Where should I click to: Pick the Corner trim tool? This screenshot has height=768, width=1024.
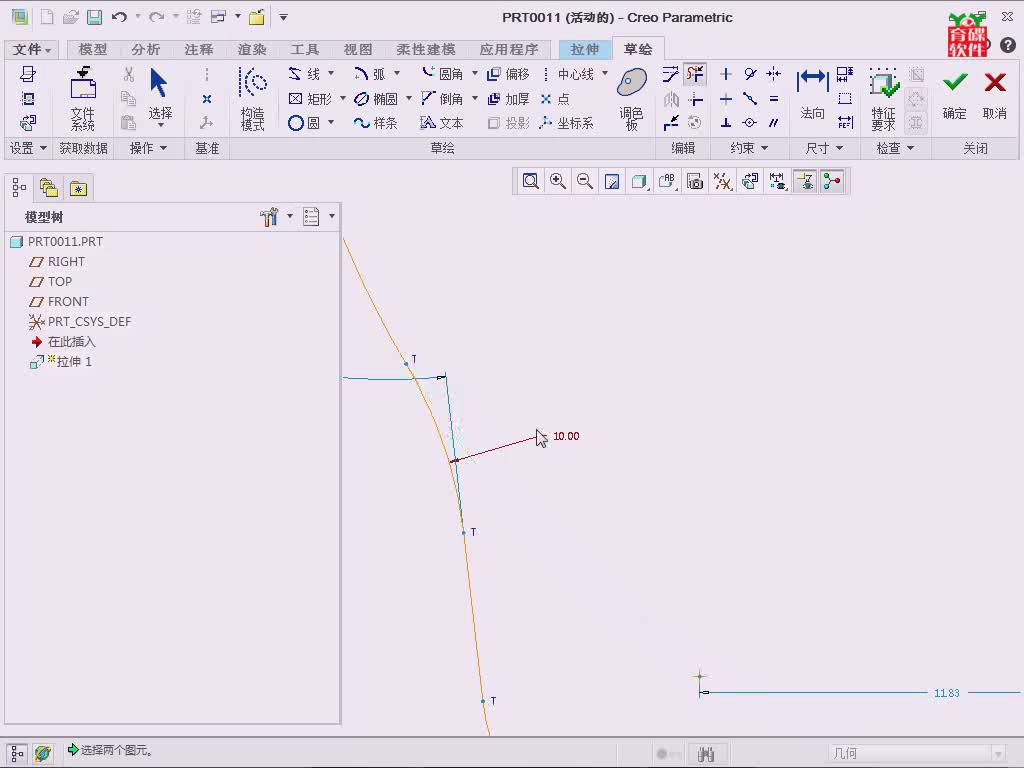[695, 99]
